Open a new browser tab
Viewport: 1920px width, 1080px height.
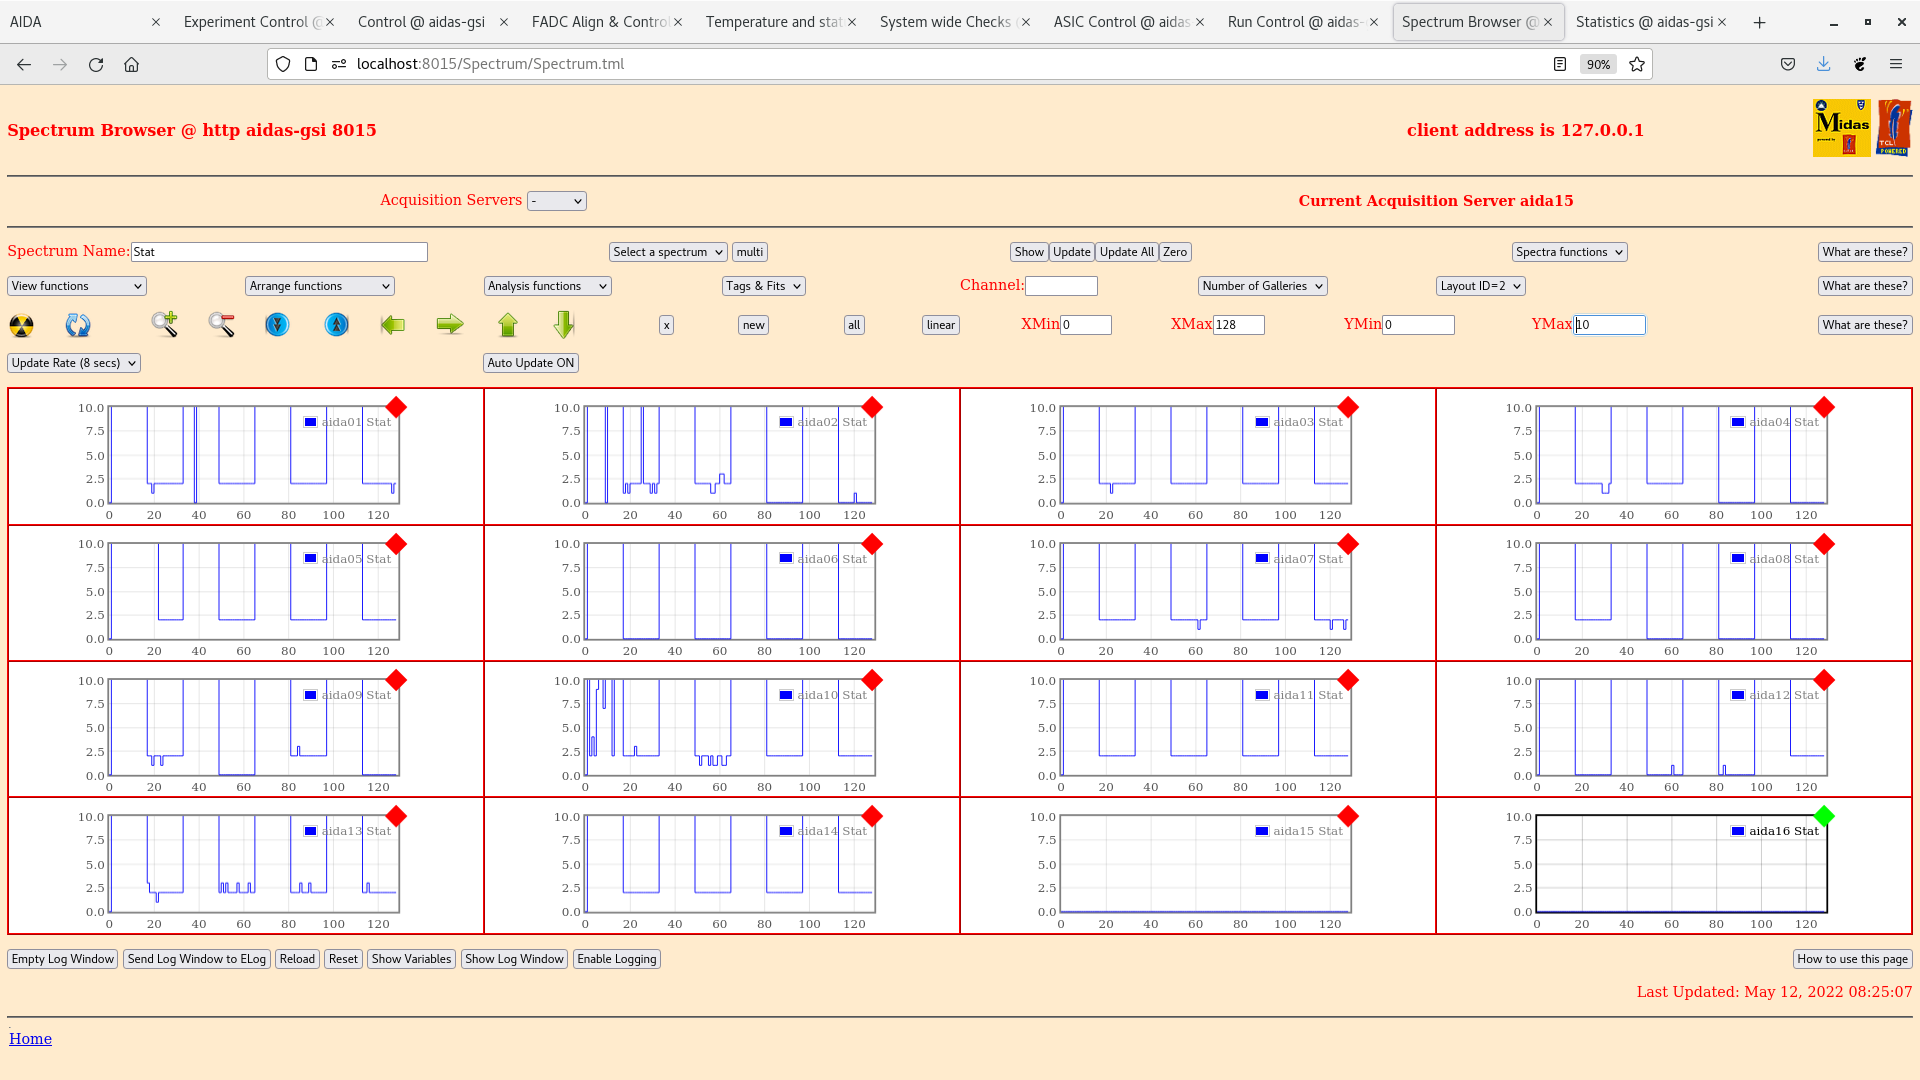point(1760,22)
